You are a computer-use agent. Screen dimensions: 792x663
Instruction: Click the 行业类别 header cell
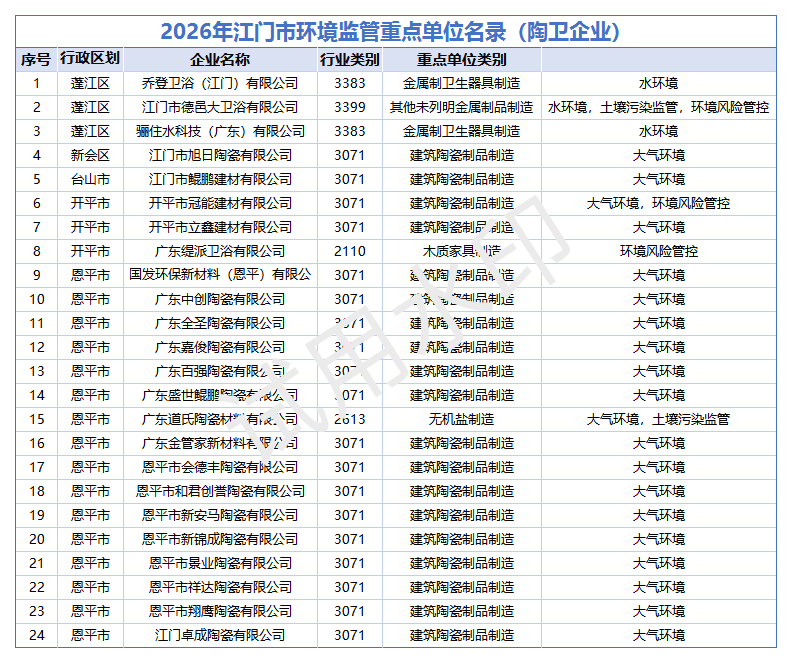(349, 60)
